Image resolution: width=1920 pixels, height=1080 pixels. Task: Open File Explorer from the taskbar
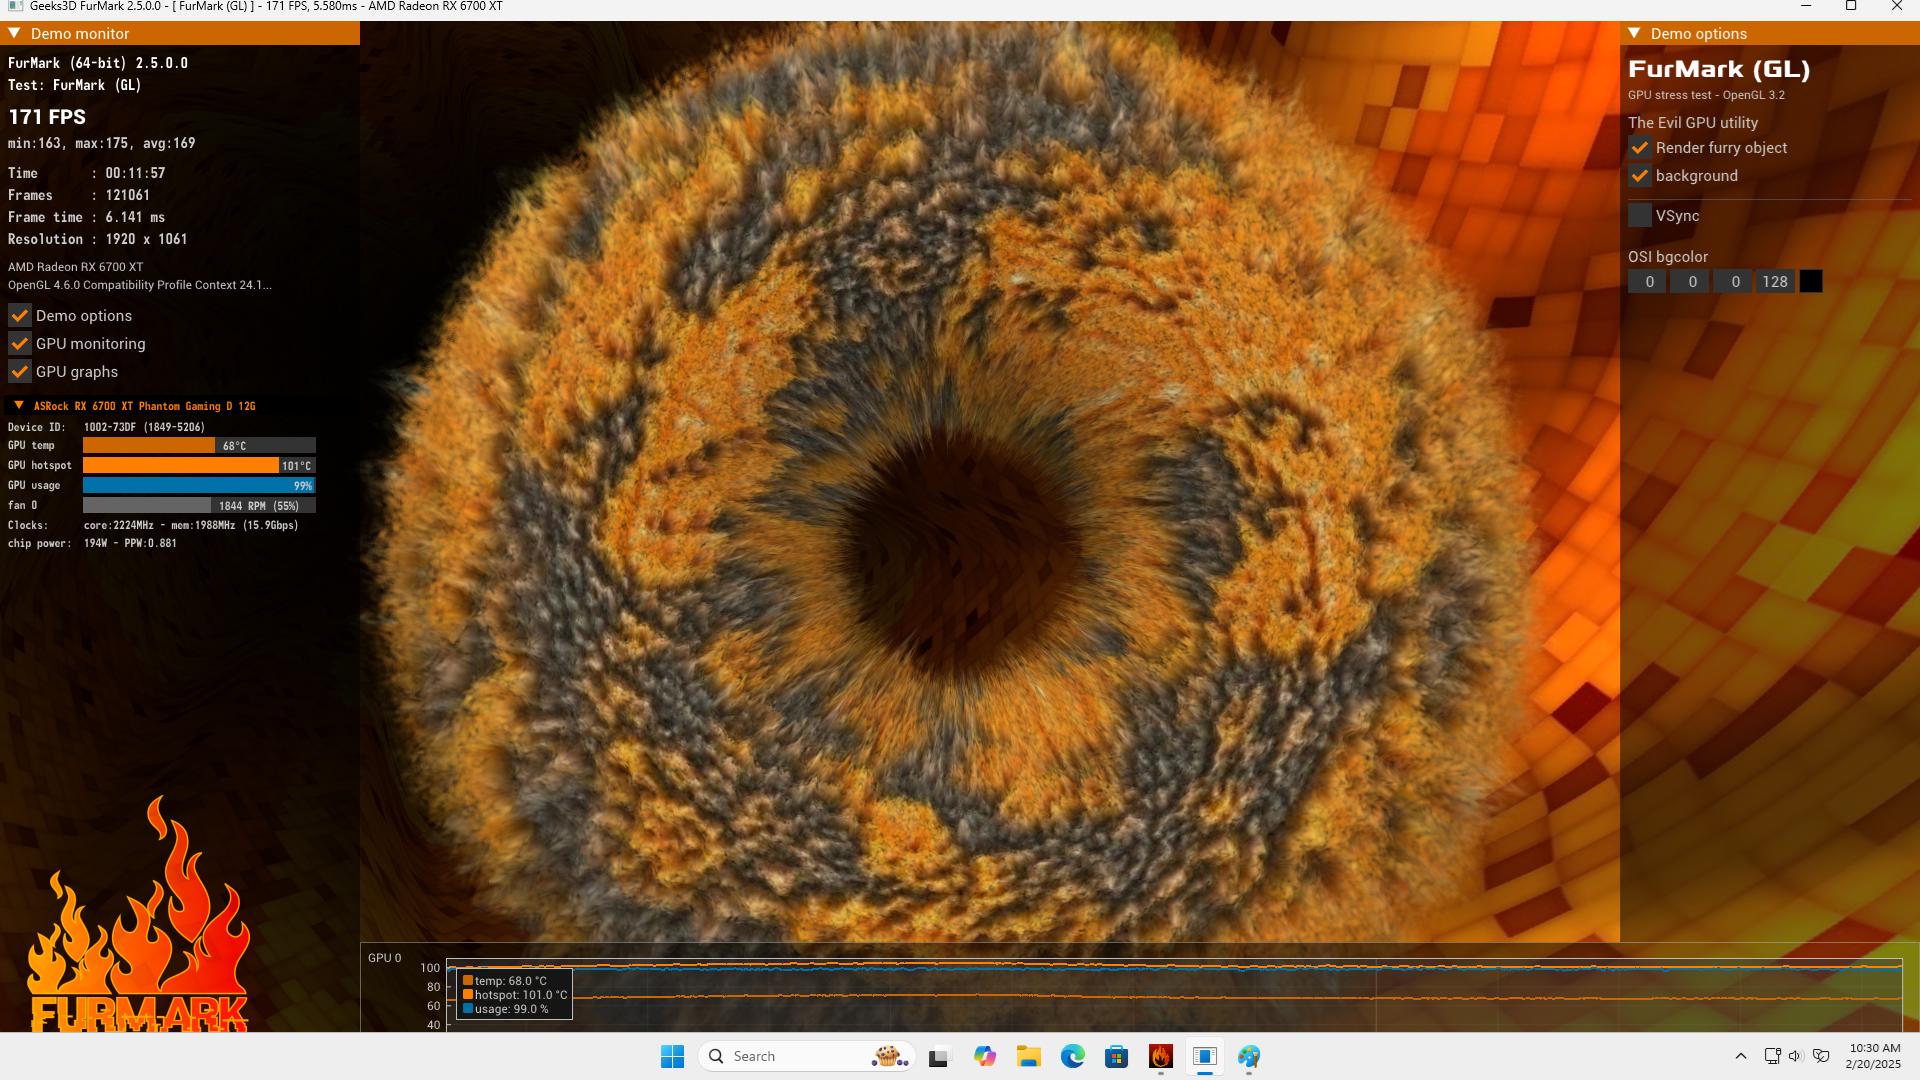pos(1029,1056)
